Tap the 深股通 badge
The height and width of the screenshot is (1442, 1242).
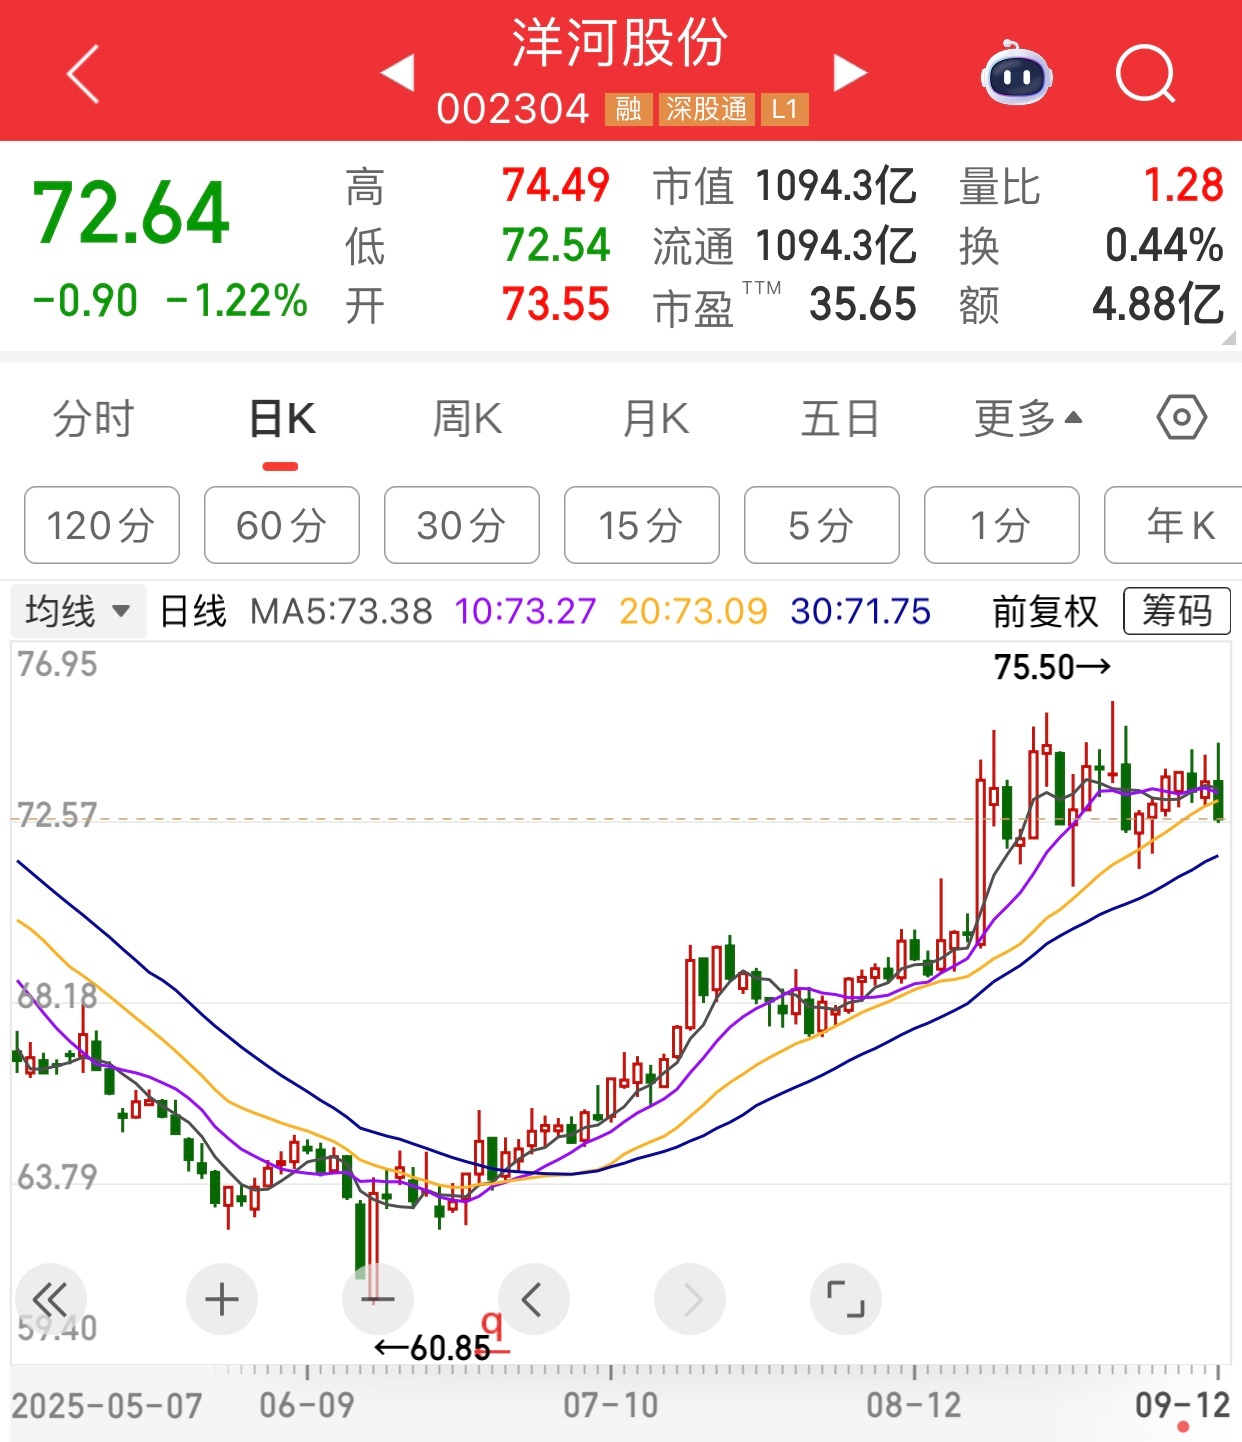[706, 109]
